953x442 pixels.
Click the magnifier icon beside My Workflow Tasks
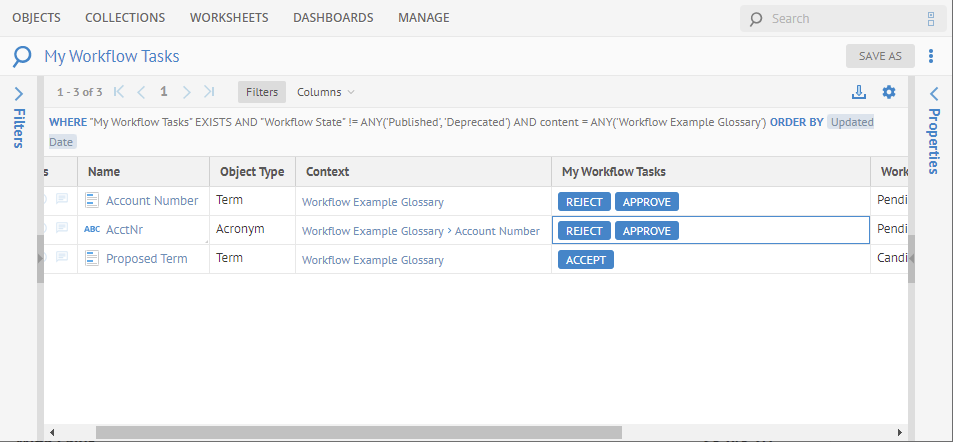pos(22,57)
